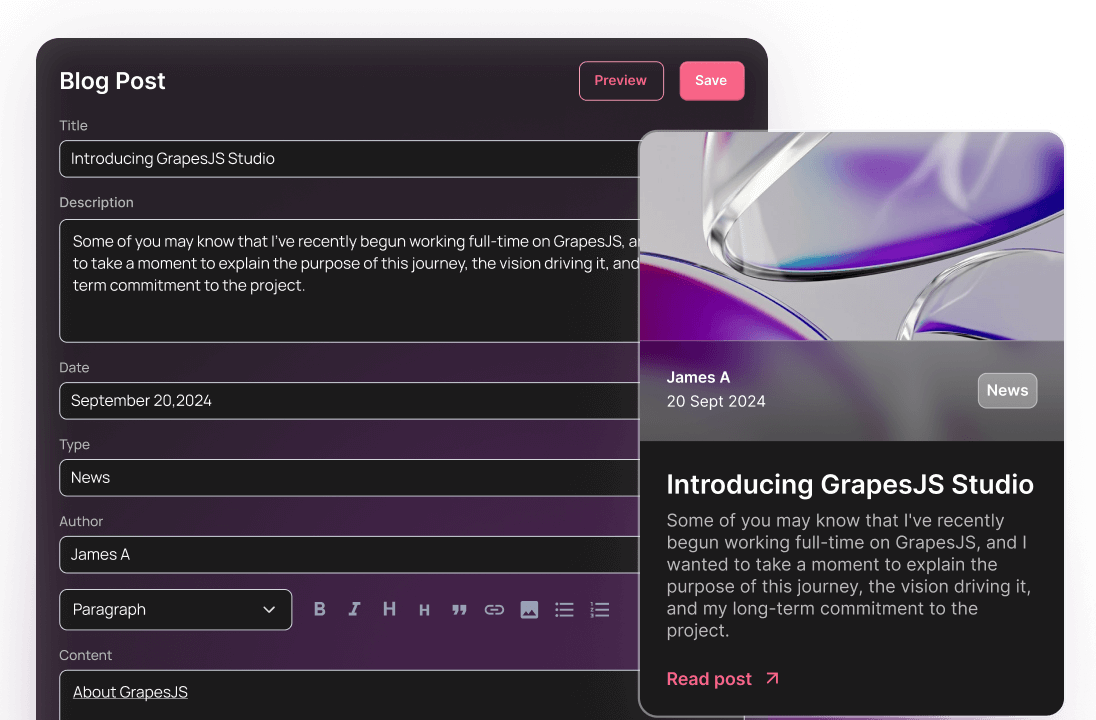Screen dimensions: 1096x720
Task: Click the Description field label
Action: tap(96, 202)
